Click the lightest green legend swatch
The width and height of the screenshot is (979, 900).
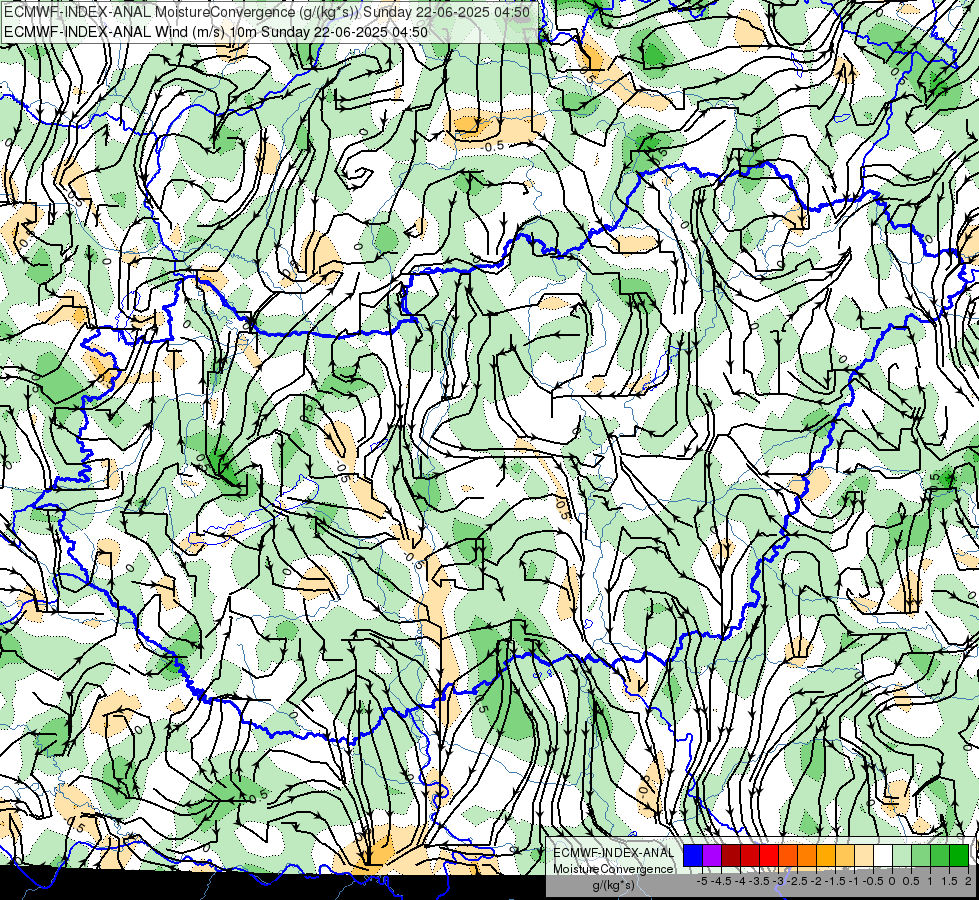[902, 855]
